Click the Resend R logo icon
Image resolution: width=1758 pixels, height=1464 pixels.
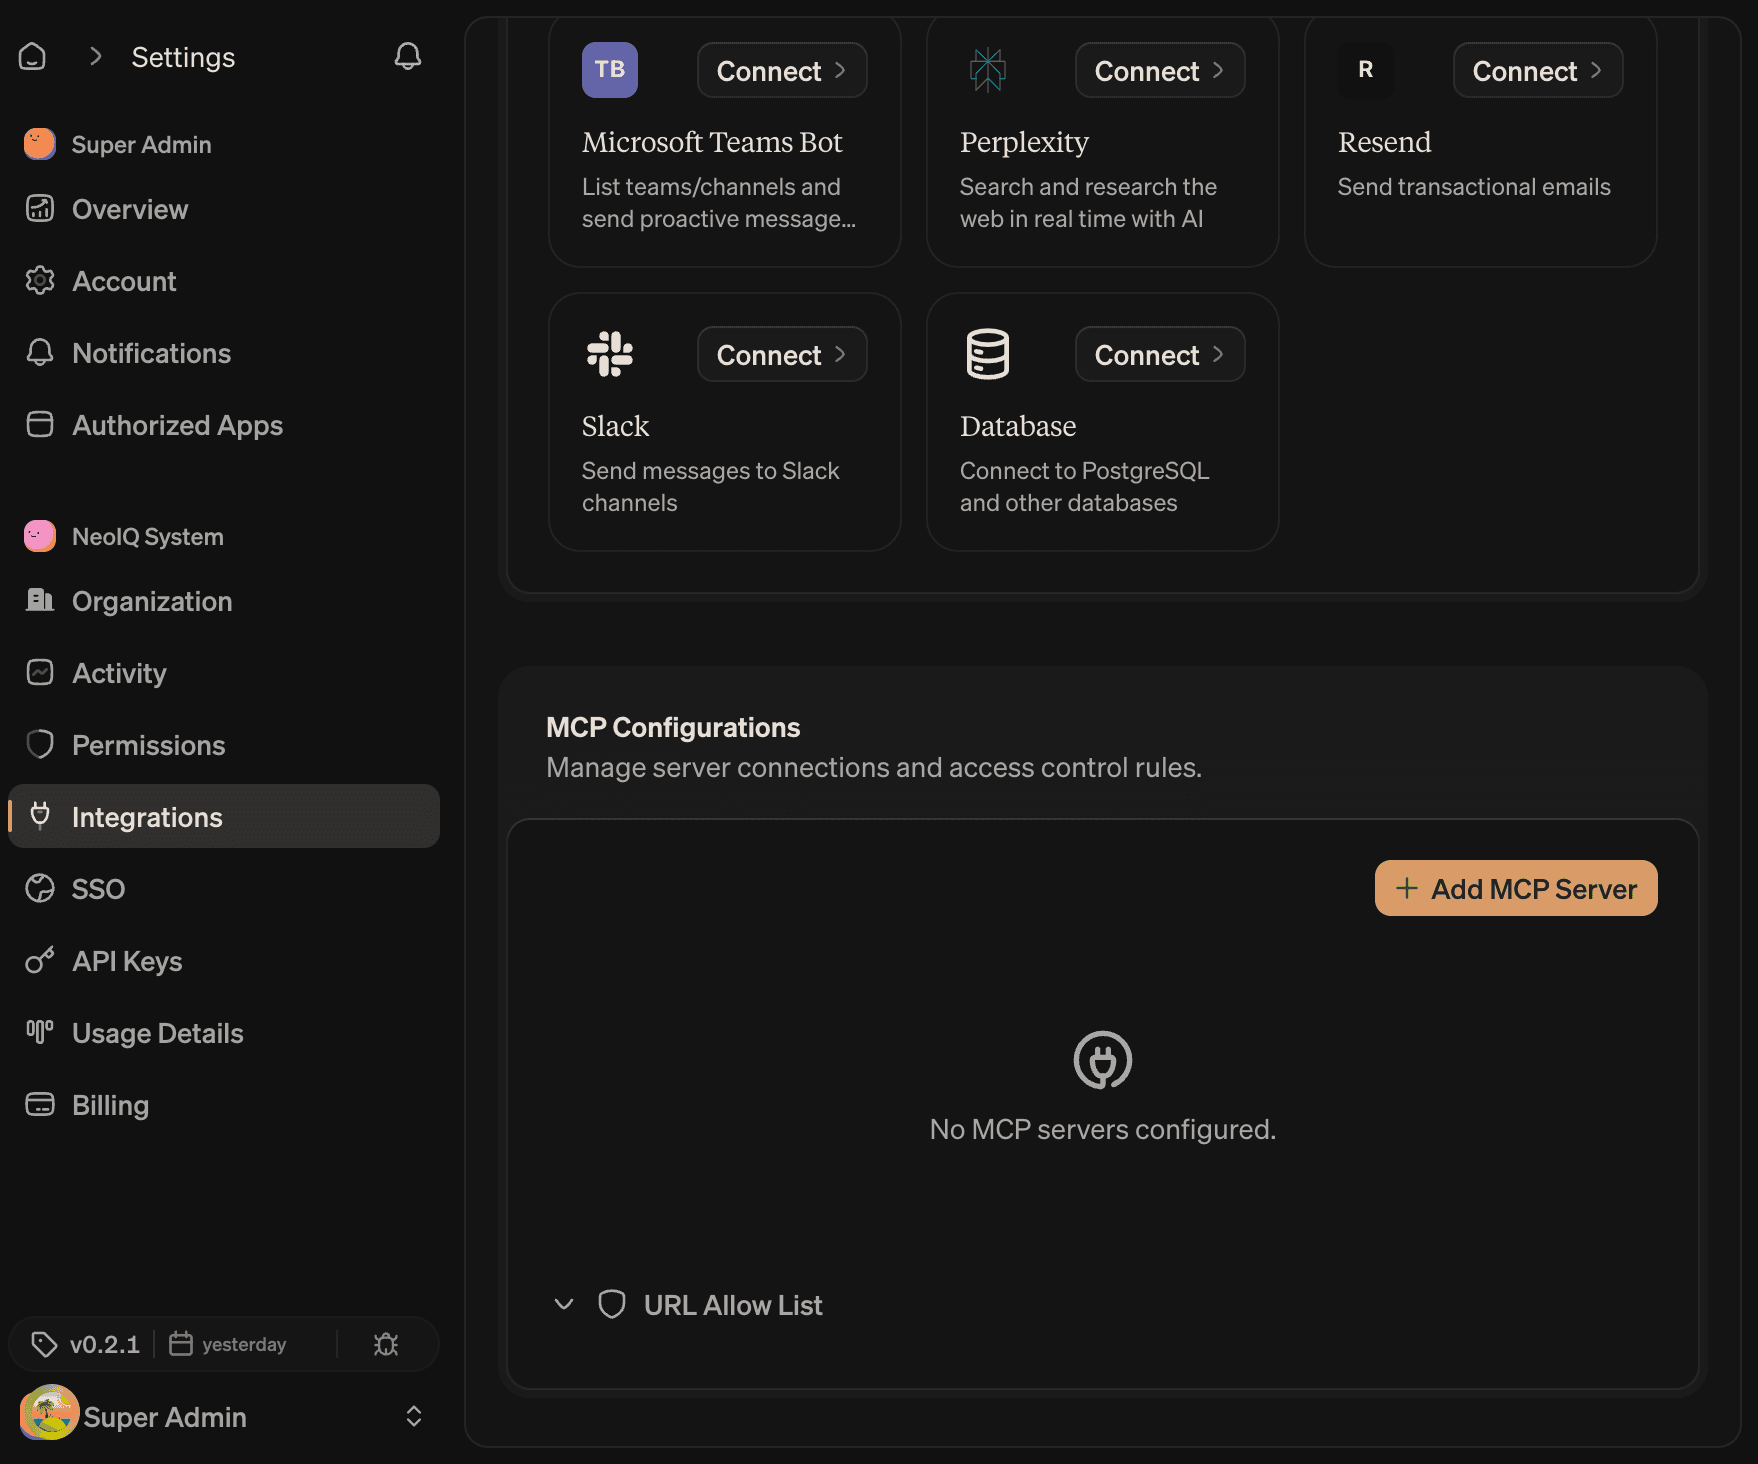click(1366, 70)
